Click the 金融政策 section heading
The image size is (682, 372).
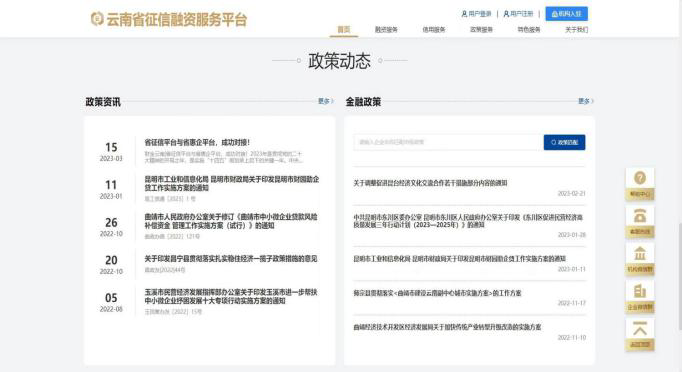(363, 102)
